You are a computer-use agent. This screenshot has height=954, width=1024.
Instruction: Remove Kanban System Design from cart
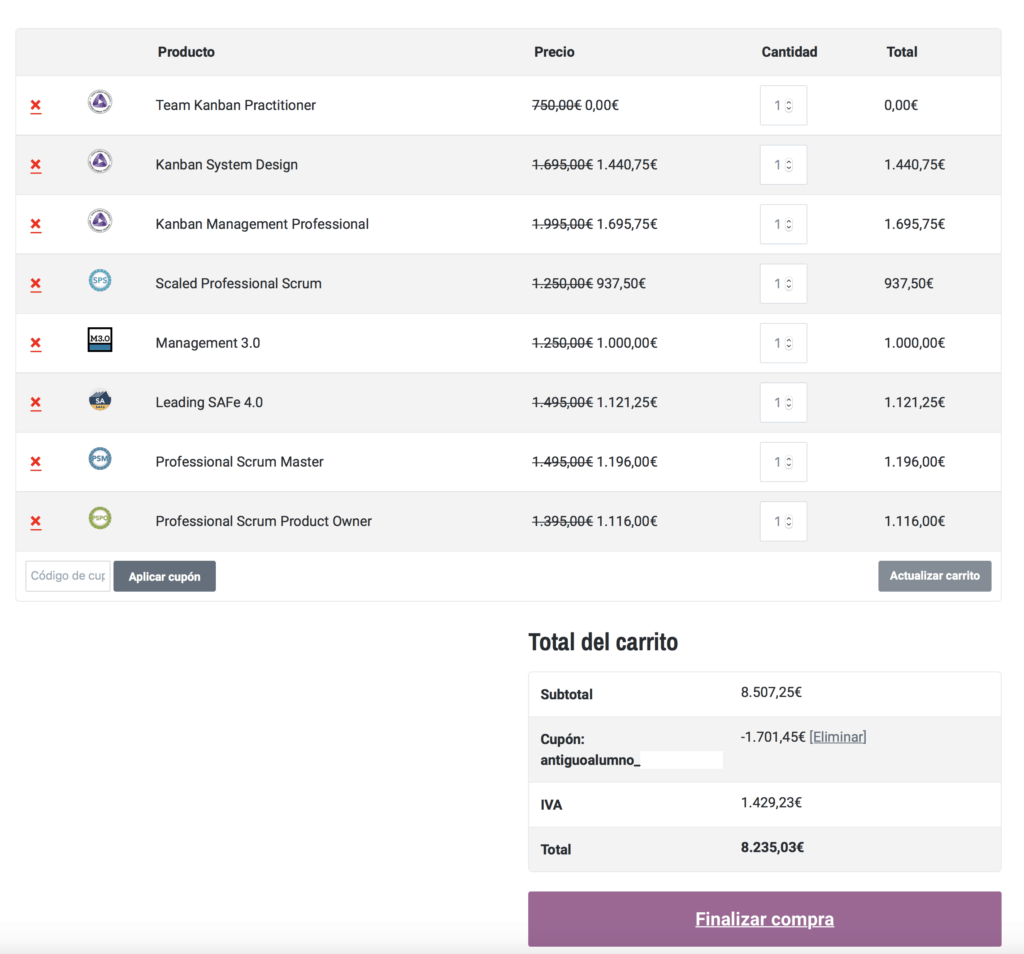(36, 165)
